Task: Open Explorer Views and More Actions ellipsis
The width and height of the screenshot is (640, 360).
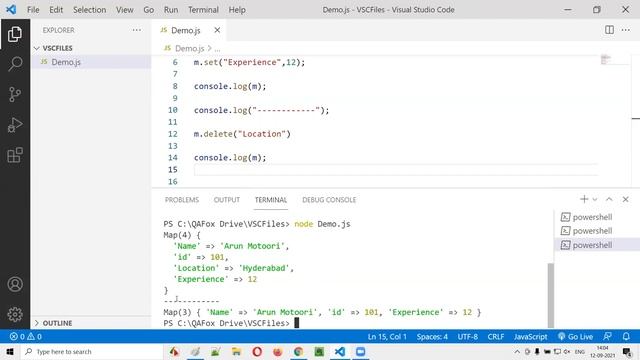Action: pyautogui.click(x=137, y=30)
